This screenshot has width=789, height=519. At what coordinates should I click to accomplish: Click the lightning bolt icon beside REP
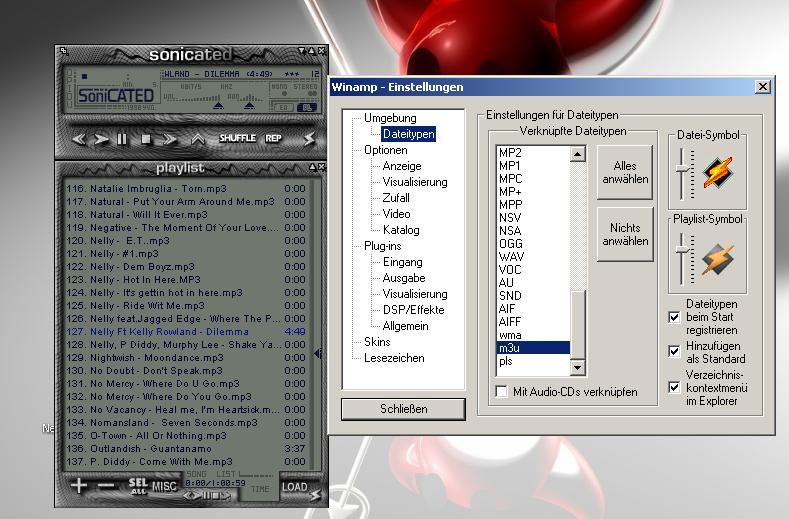pyautogui.click(x=309, y=138)
